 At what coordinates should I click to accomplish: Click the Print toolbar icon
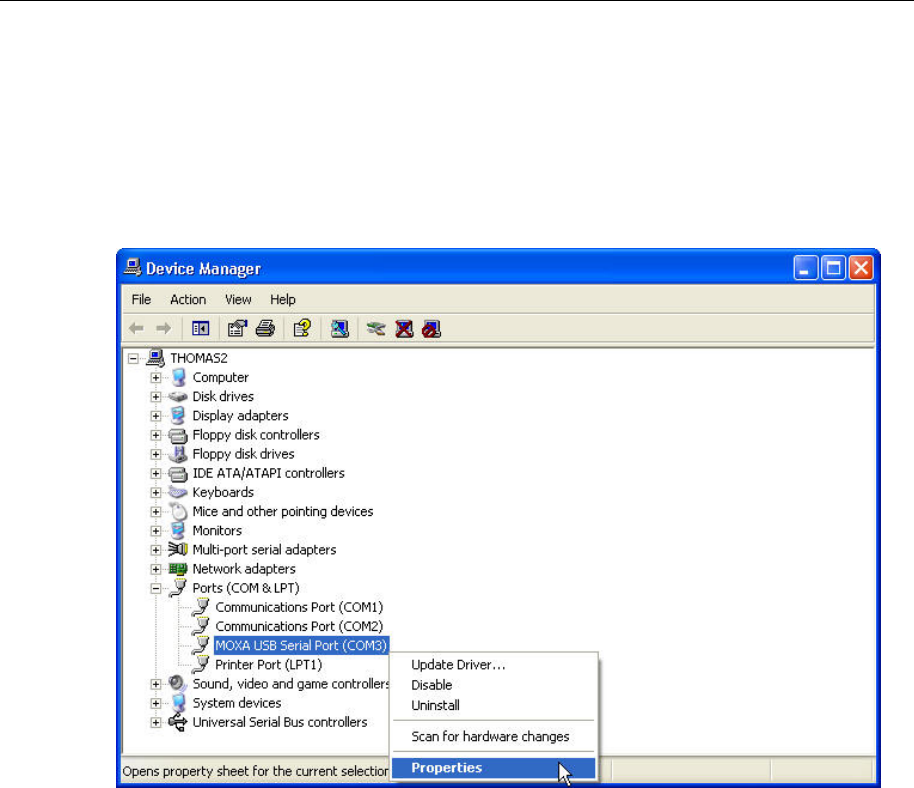(265, 329)
